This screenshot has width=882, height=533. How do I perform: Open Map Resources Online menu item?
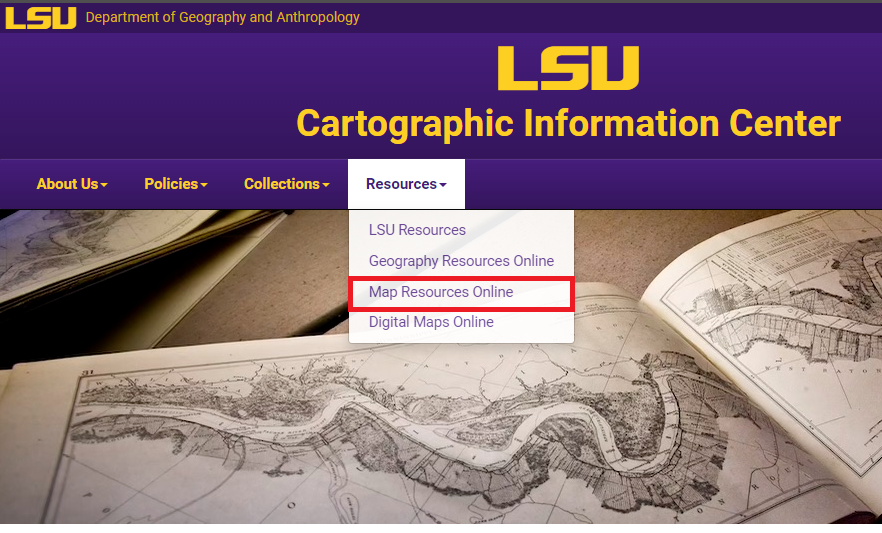(461, 292)
